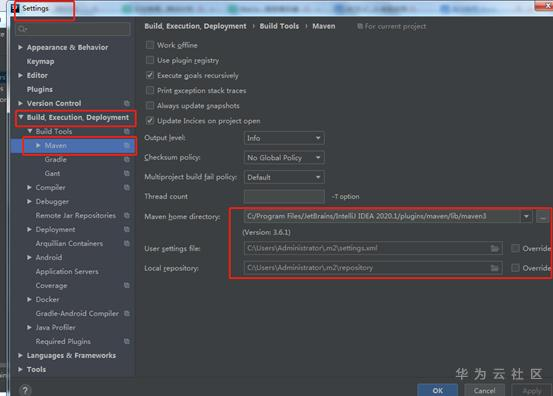Select Keymap in settings tree

click(x=41, y=61)
